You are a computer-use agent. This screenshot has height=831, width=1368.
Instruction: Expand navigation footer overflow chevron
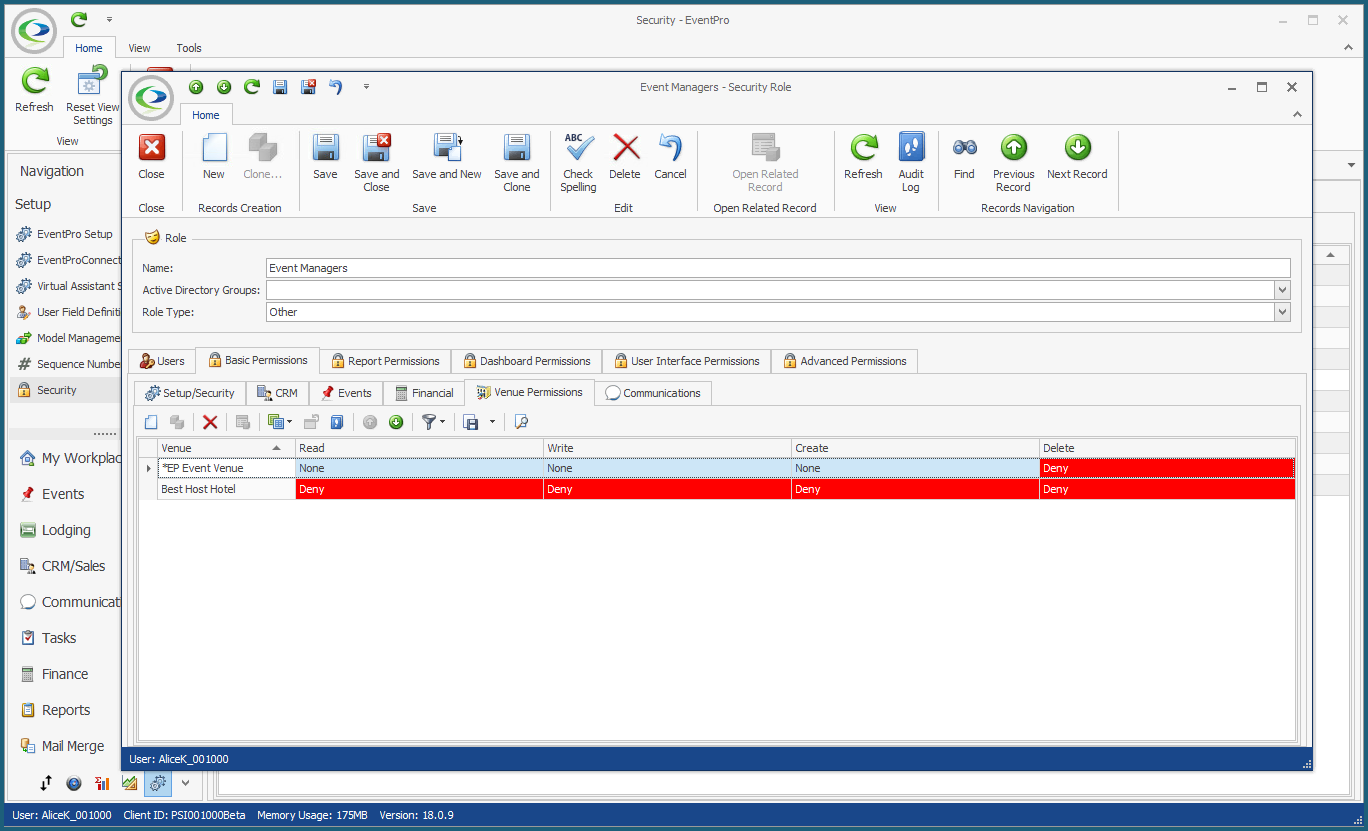pyautogui.click(x=185, y=784)
